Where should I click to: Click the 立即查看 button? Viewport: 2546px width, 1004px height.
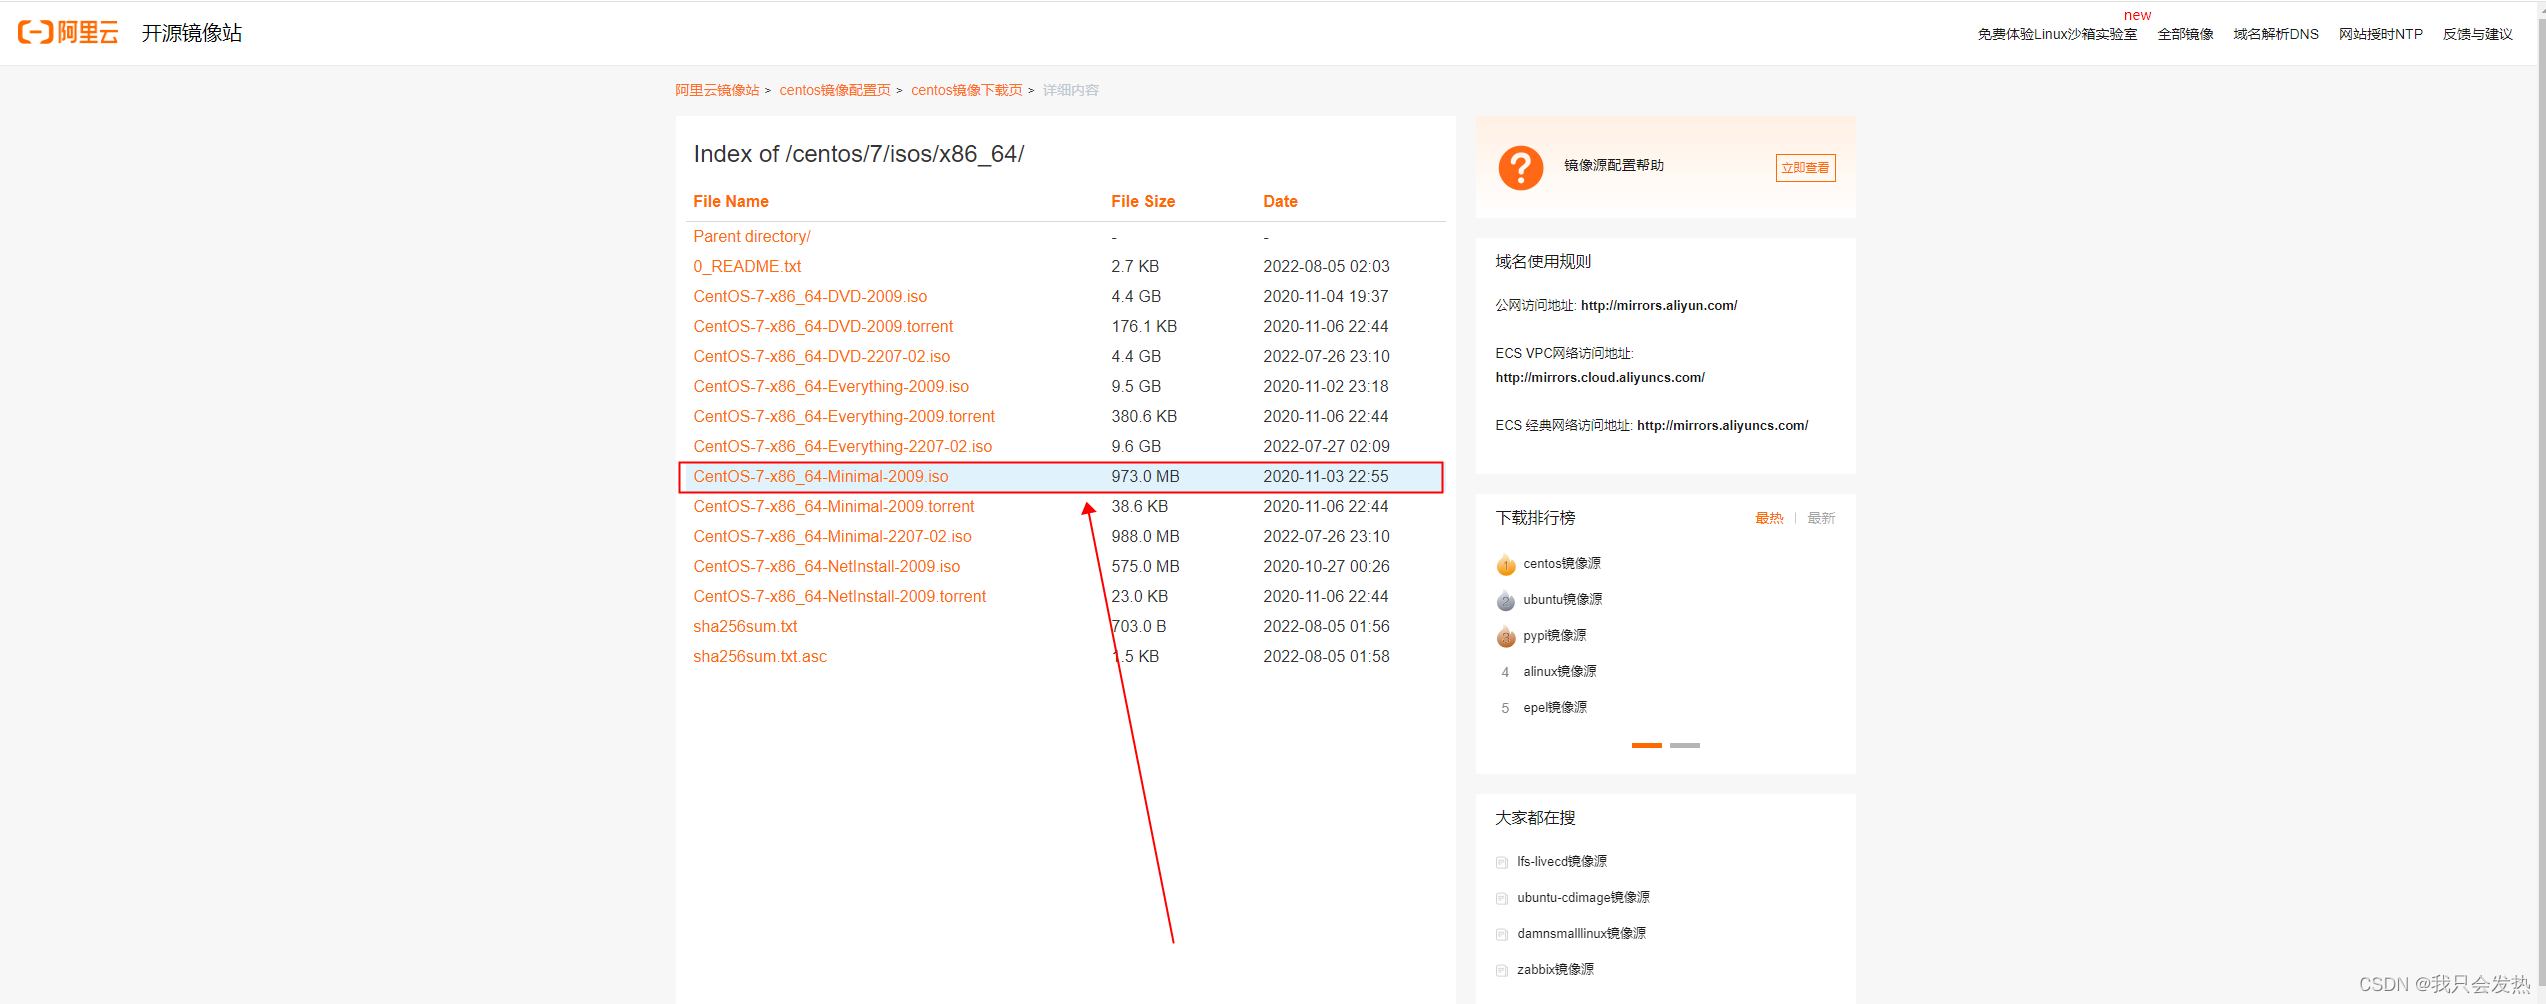(1805, 168)
